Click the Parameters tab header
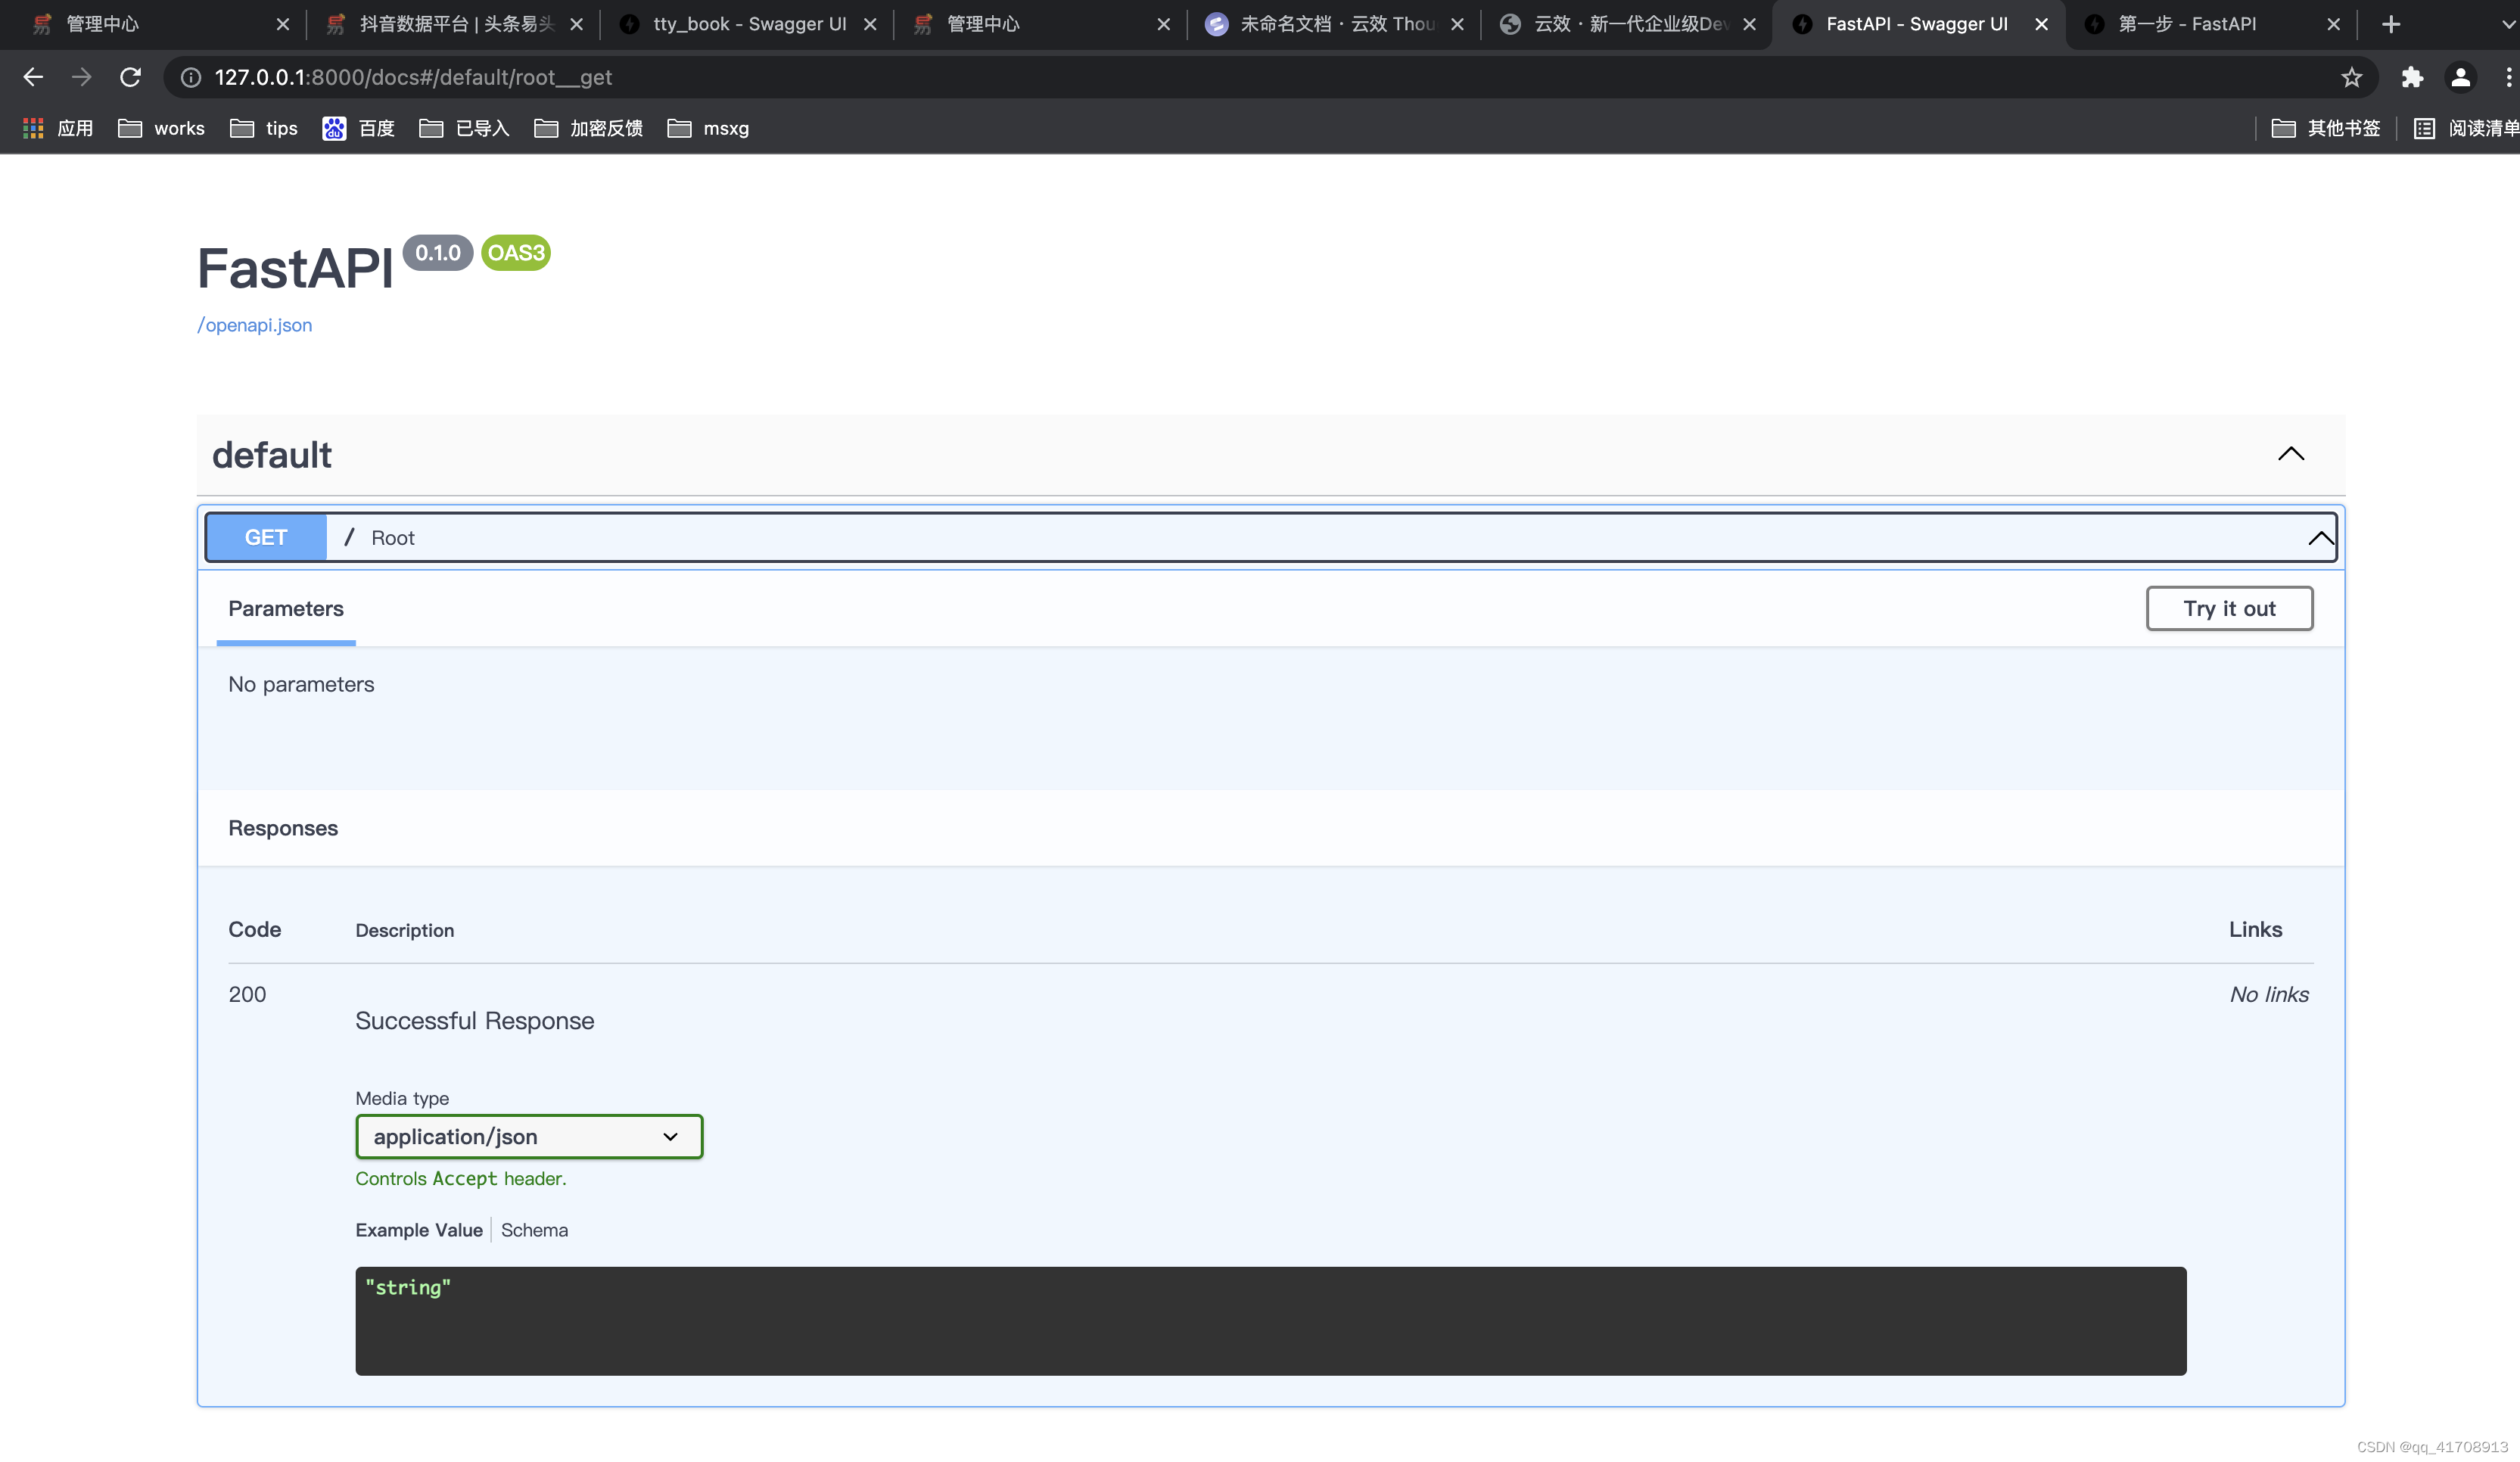 point(286,608)
